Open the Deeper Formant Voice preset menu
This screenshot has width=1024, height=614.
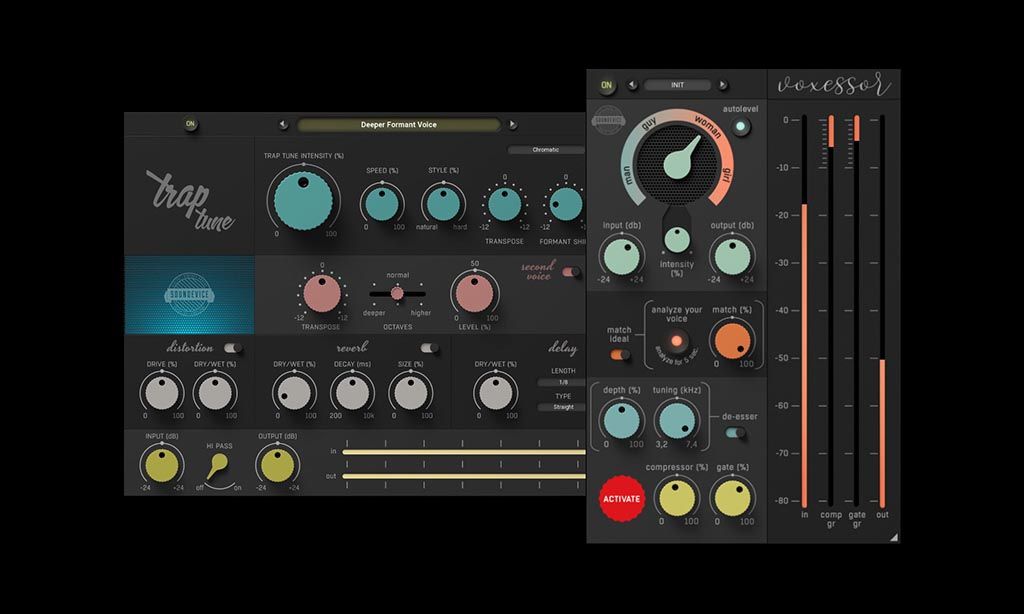[398, 124]
